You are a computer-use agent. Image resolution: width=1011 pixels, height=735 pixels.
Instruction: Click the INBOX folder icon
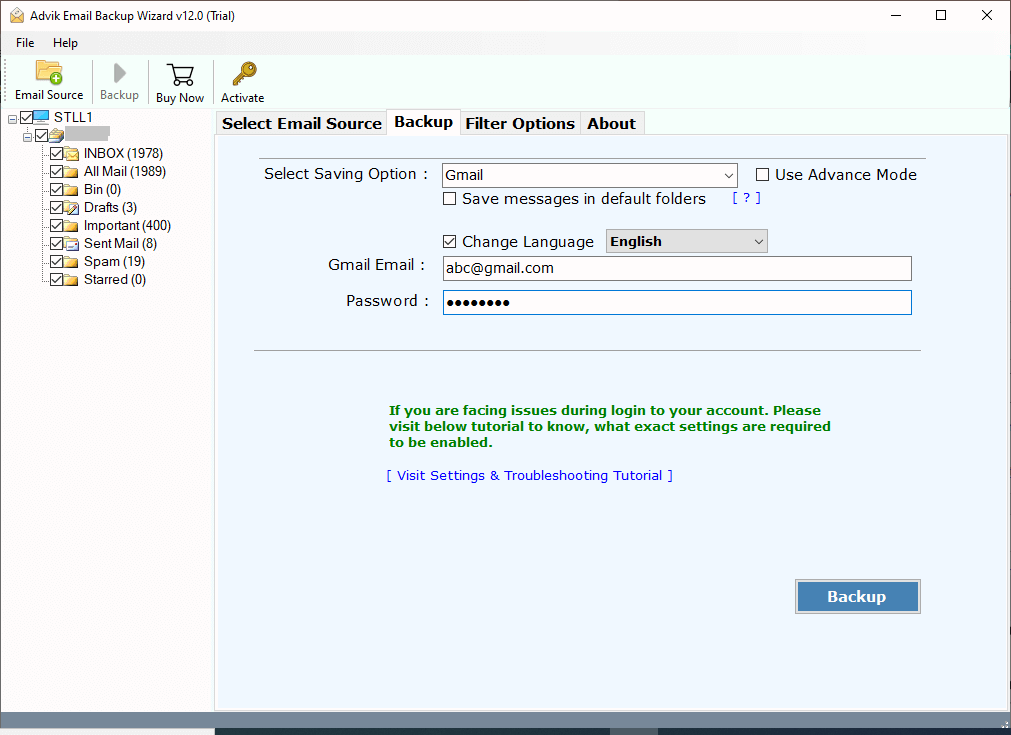click(72, 153)
